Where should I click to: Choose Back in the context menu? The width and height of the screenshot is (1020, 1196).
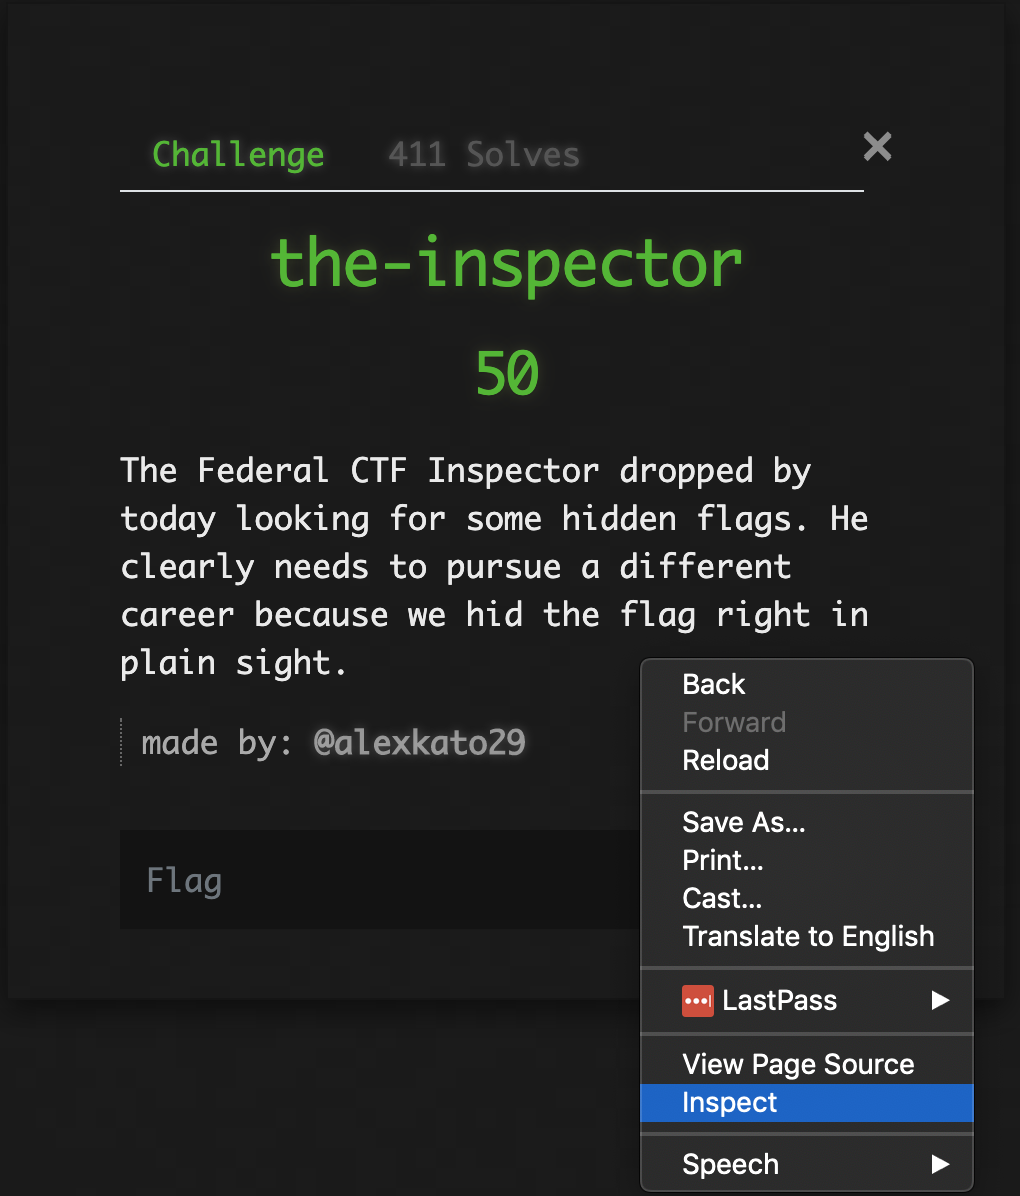click(714, 684)
